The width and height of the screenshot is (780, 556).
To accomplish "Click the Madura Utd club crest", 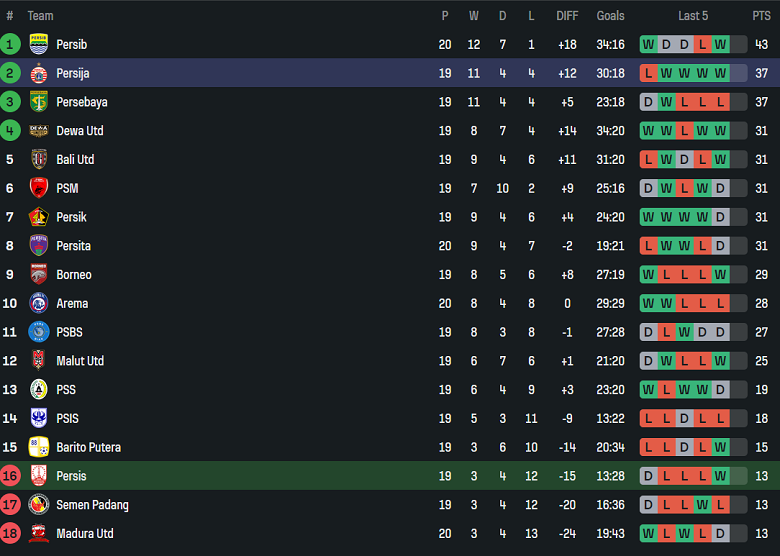I will coord(39,534).
